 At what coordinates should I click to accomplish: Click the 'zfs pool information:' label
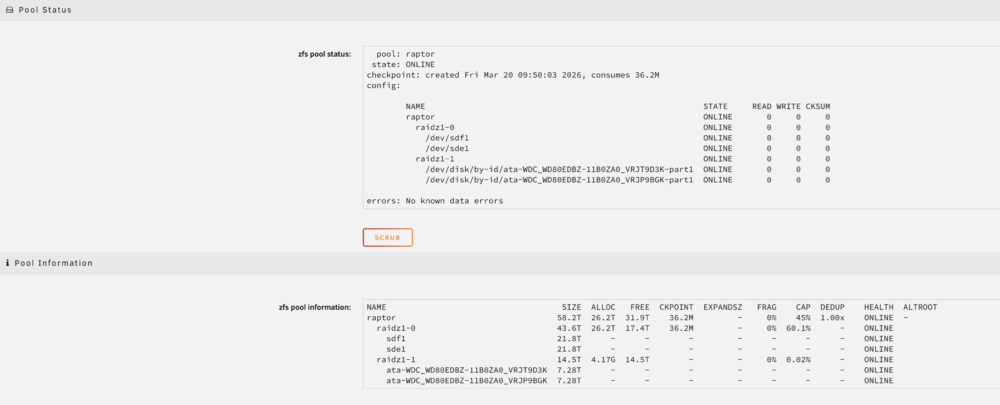click(x=315, y=307)
